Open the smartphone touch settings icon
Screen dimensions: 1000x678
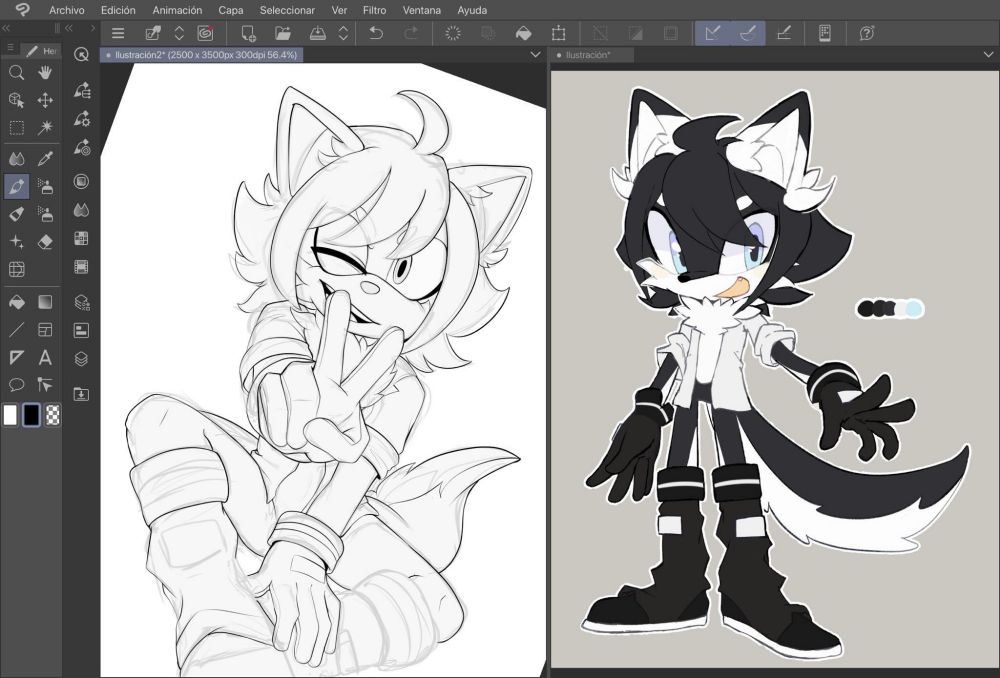click(x=825, y=33)
